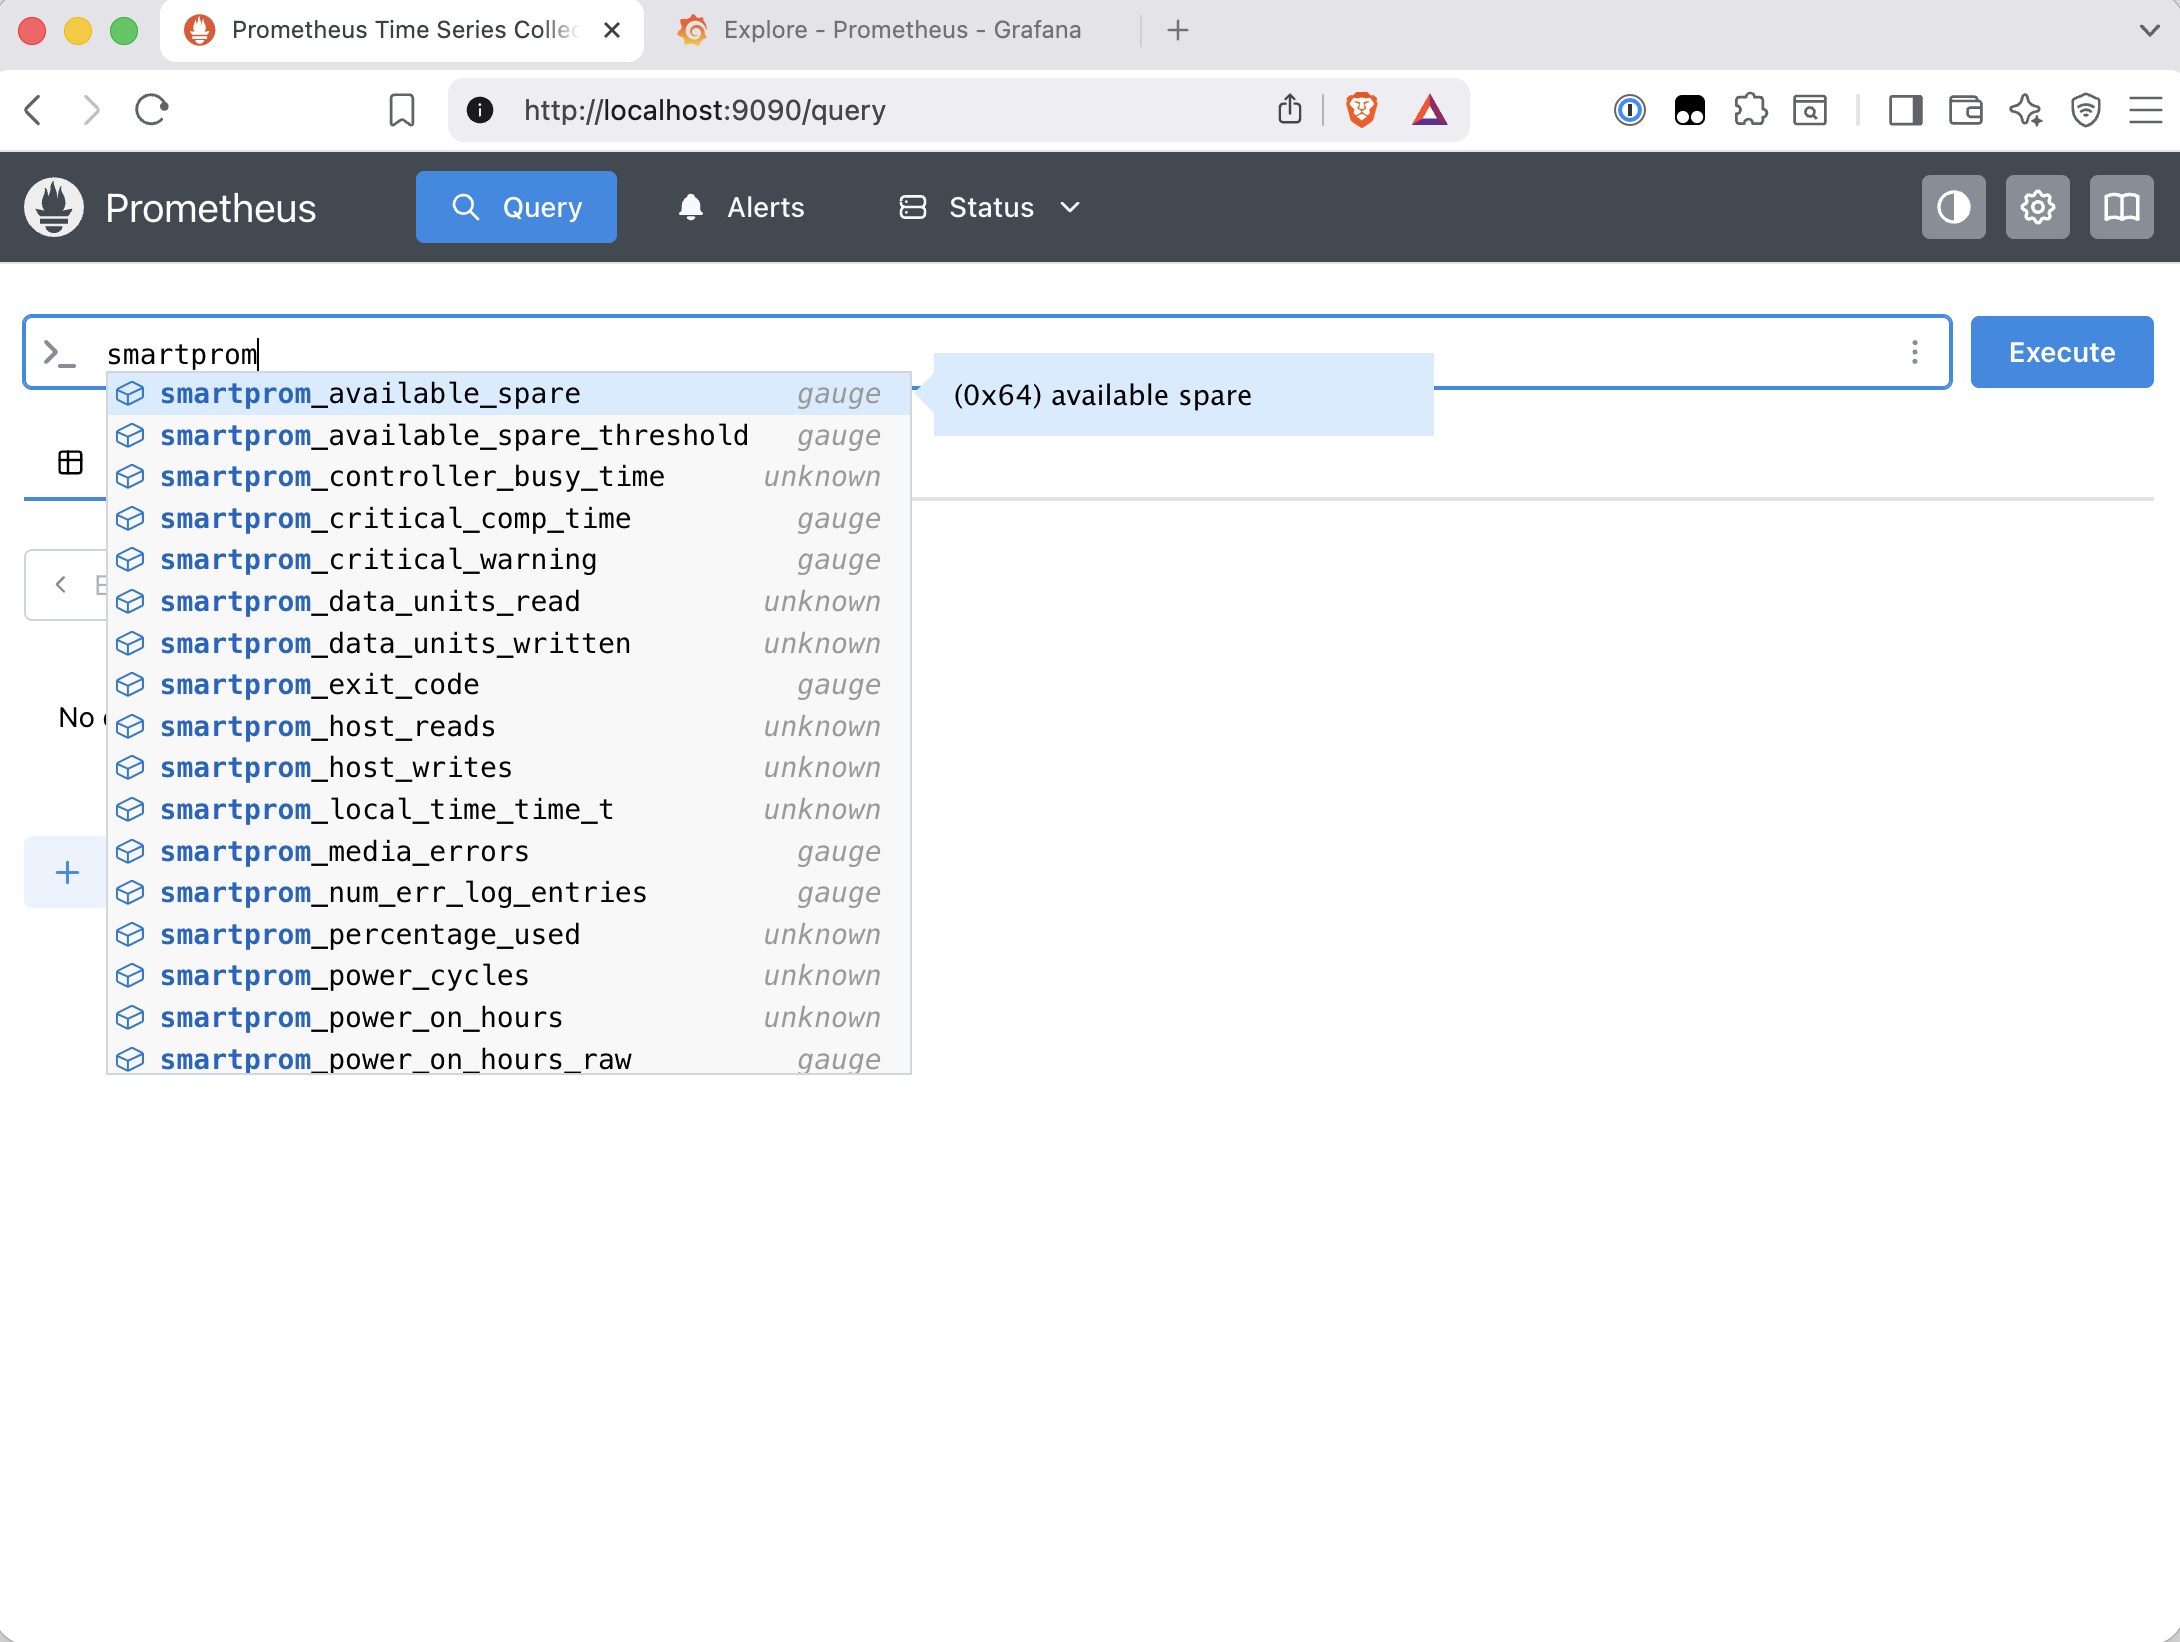Open the Brave VPN shield icon
Viewport: 2180px width, 1642px height.
(2086, 109)
